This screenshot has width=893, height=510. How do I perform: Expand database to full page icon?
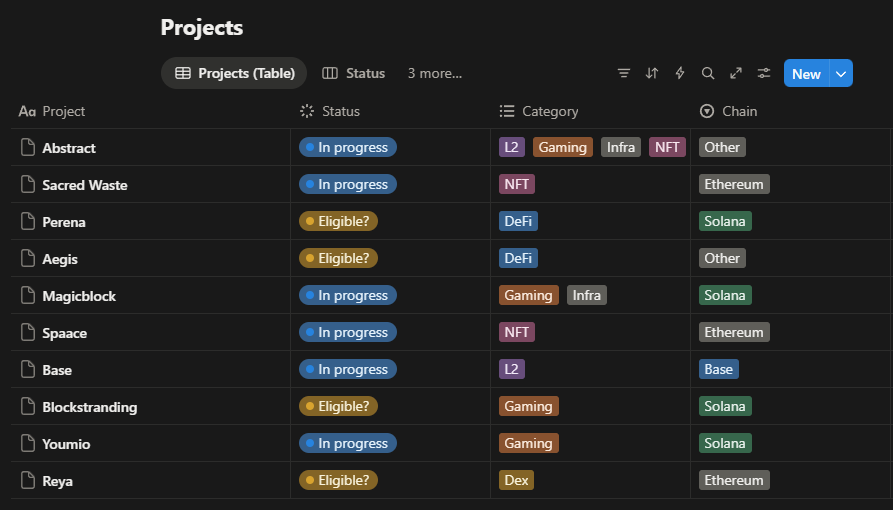pos(736,73)
